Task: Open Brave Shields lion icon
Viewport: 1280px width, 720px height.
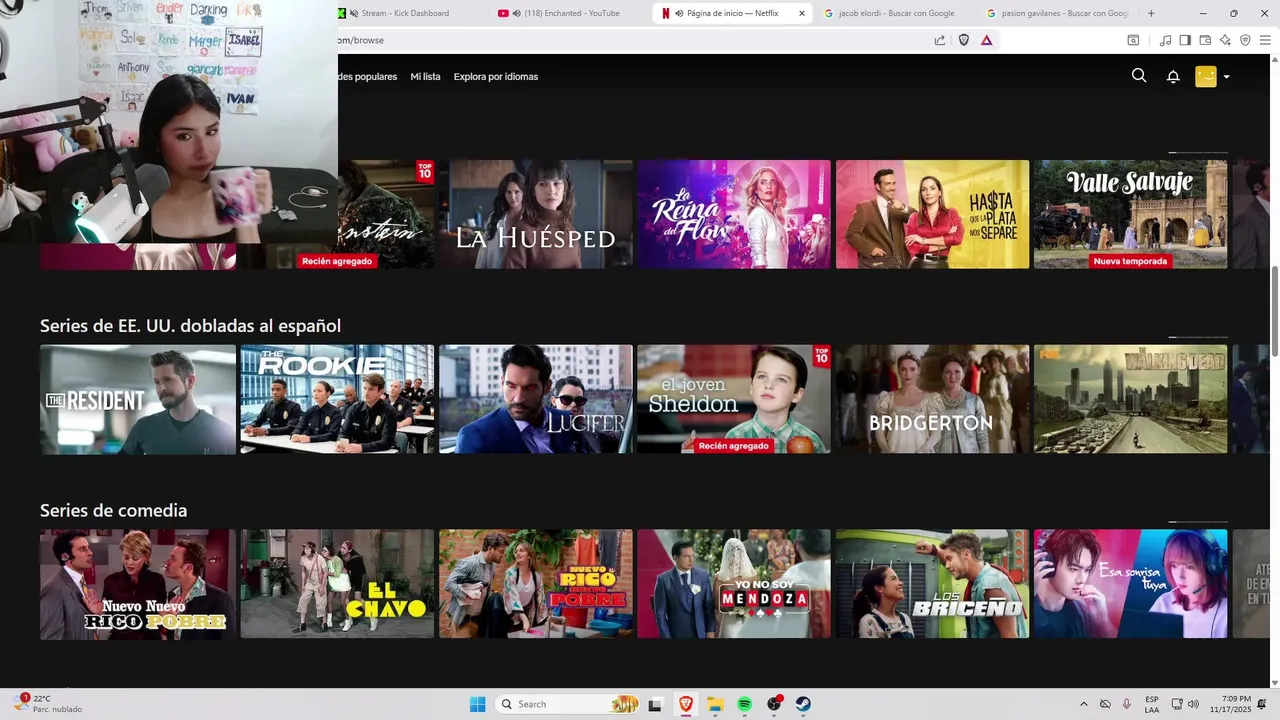Action: click(964, 40)
